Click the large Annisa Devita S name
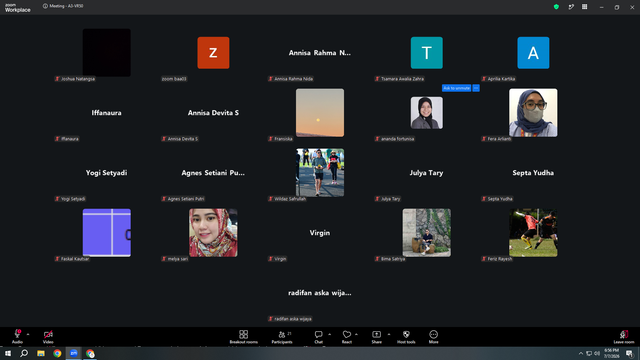This screenshot has height=360, width=640. [213, 113]
